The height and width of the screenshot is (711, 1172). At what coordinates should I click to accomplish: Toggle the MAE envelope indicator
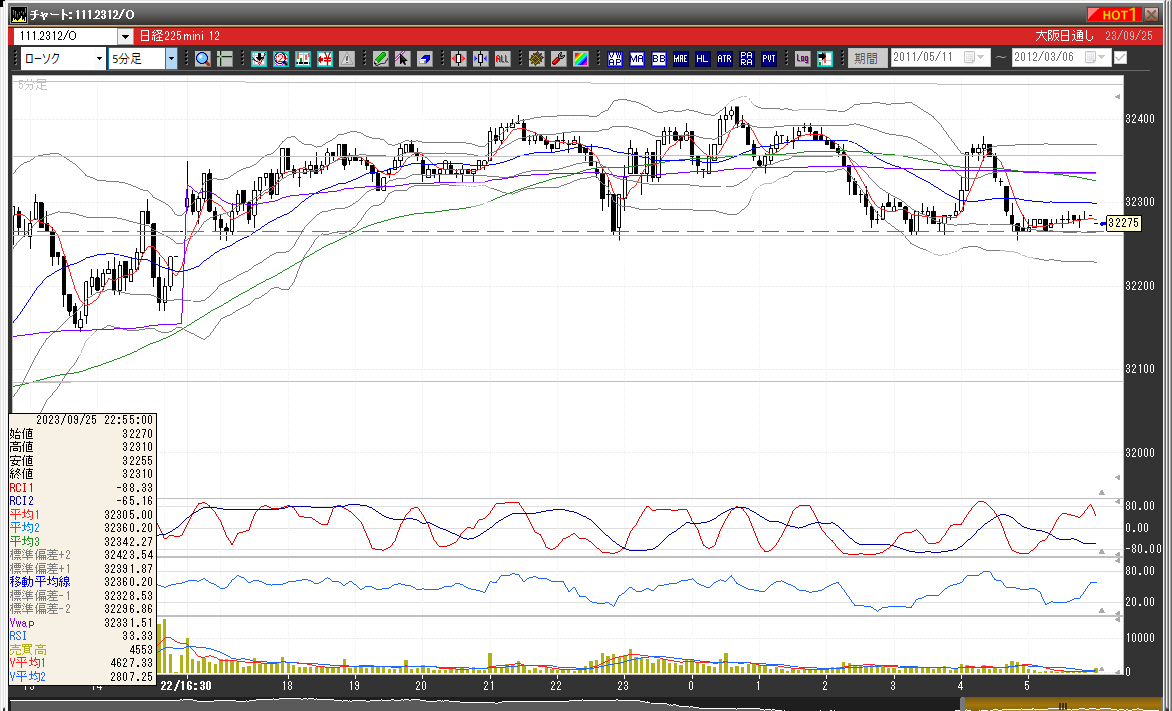(680, 58)
